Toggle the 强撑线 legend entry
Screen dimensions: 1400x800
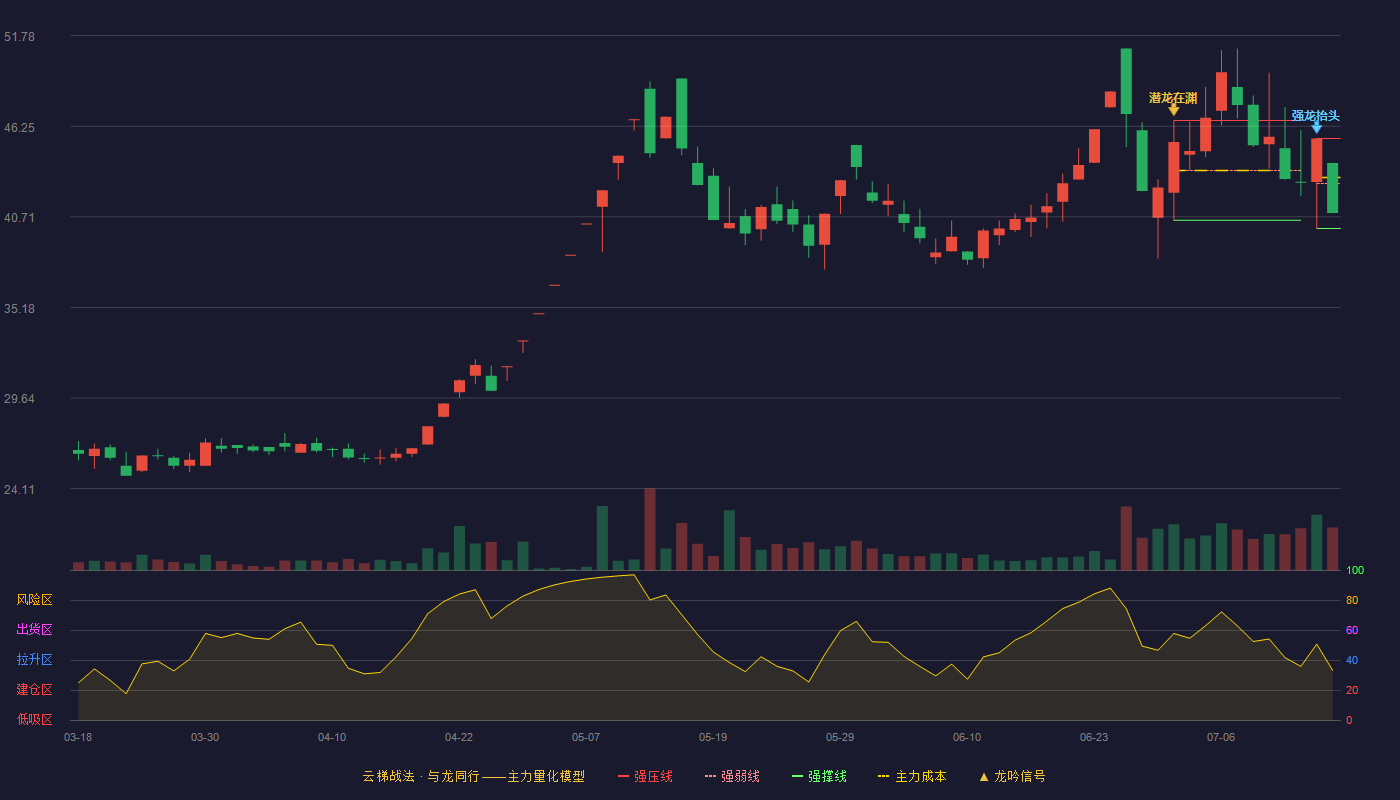tap(819, 776)
